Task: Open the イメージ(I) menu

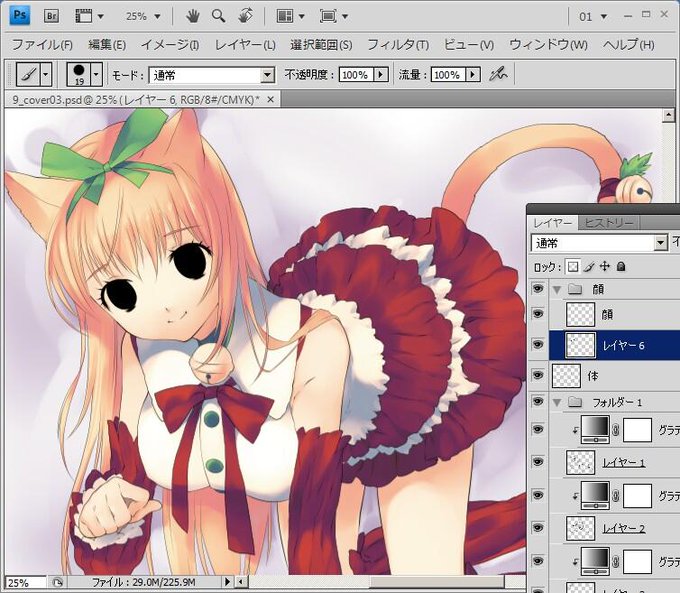Action: (x=170, y=44)
